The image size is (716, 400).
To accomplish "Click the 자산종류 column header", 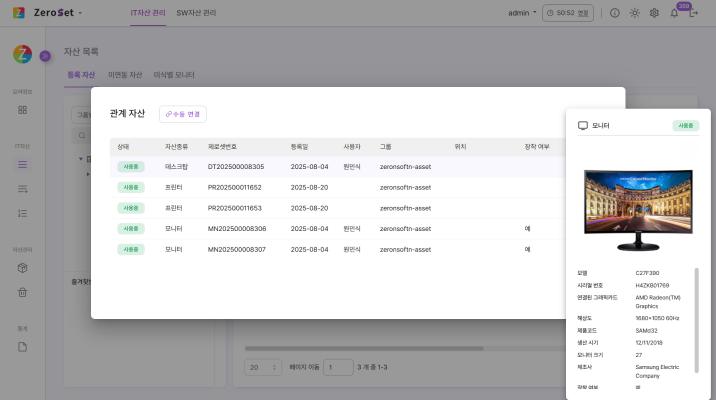I will click(176, 147).
